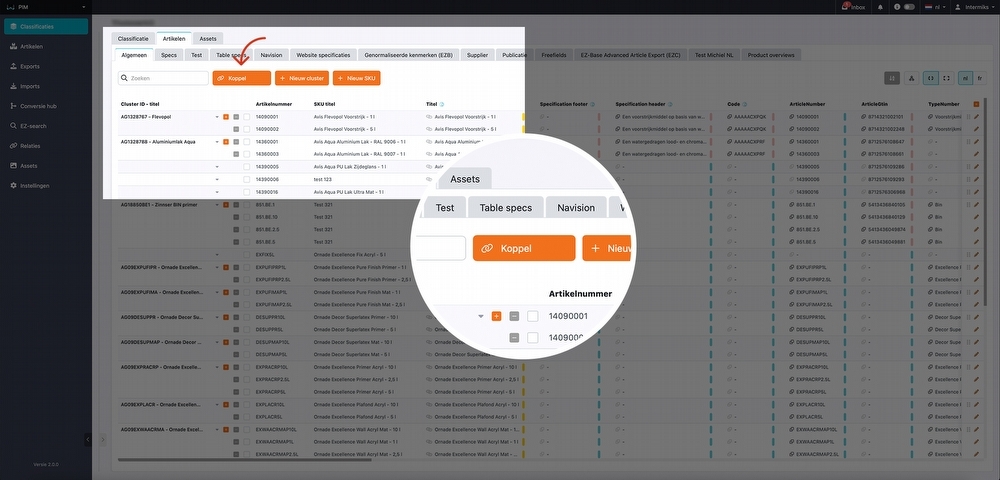Click the notifications bell icon
Image resolution: width=1000 pixels, height=480 pixels.
click(880, 7)
